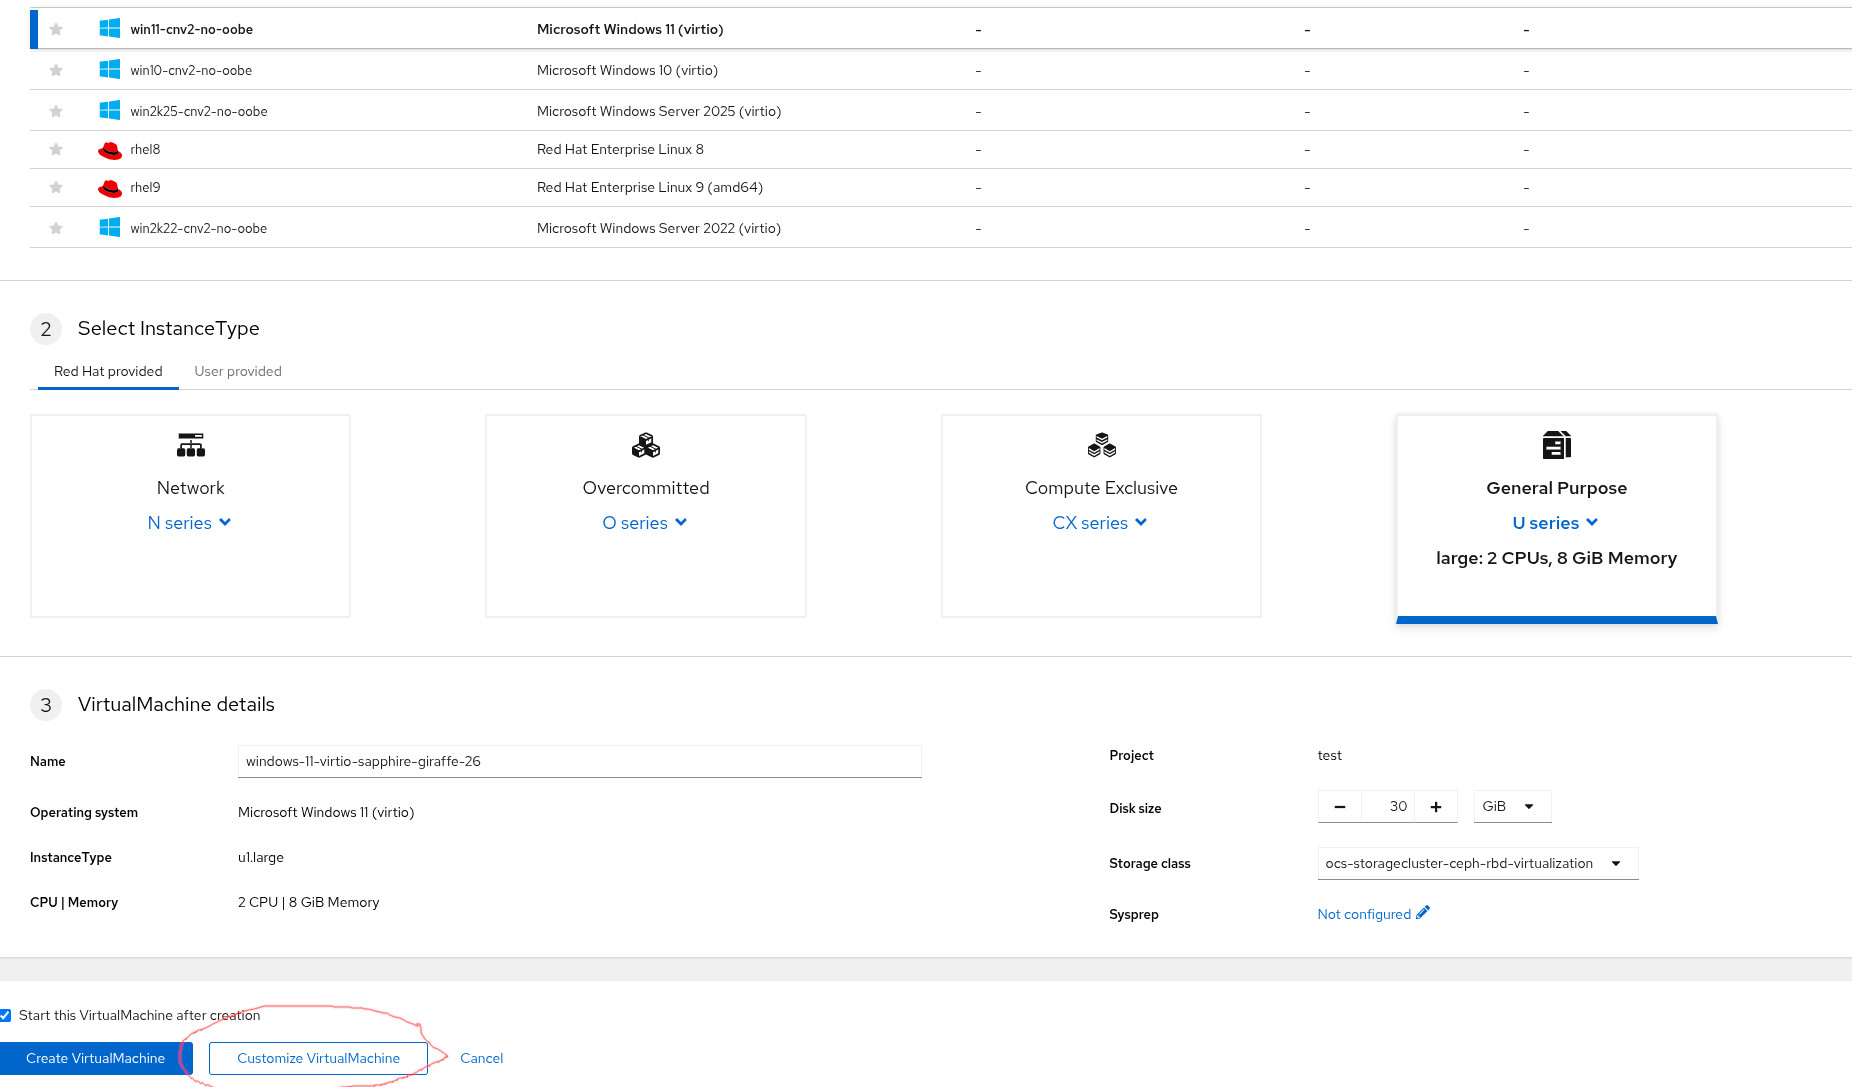Favorite the win10-cnv2-no-oobe volume star
Screen dimensions: 1852x1087
(56, 70)
